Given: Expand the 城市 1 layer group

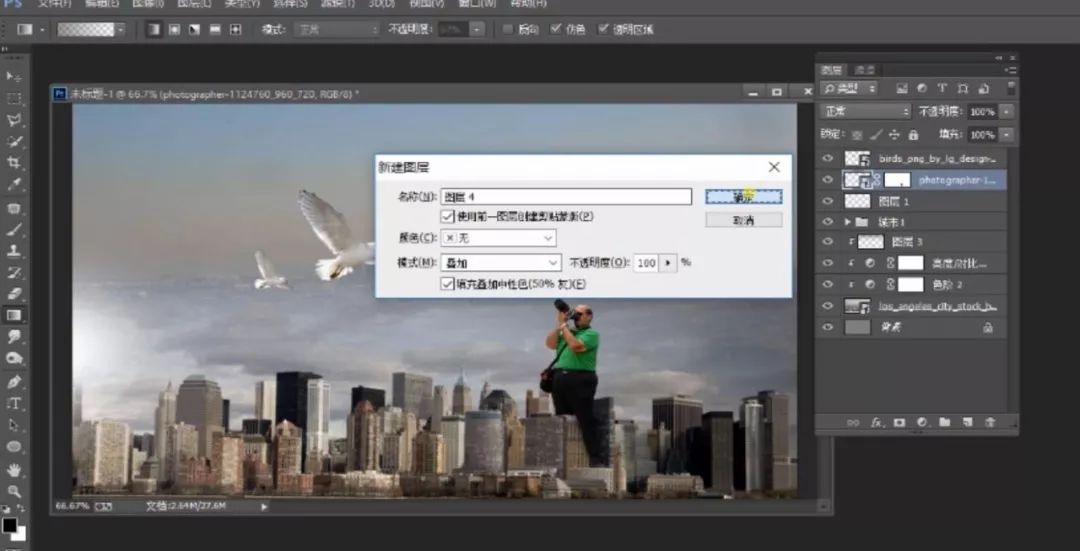Looking at the screenshot, I should [848, 222].
